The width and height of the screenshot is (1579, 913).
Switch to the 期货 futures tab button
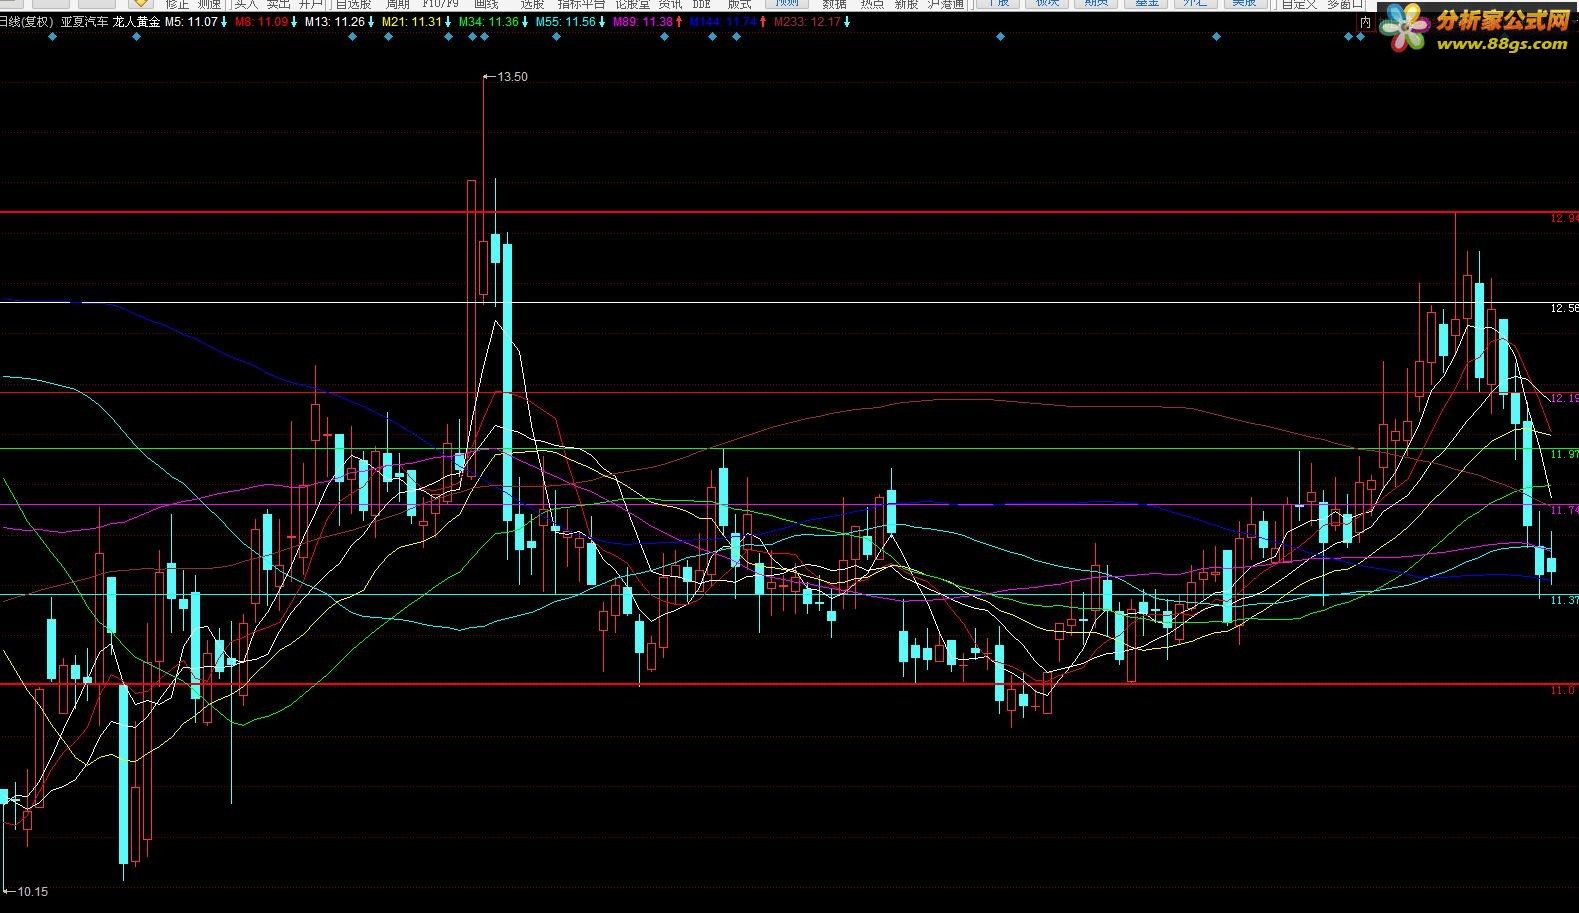pos(1096,4)
